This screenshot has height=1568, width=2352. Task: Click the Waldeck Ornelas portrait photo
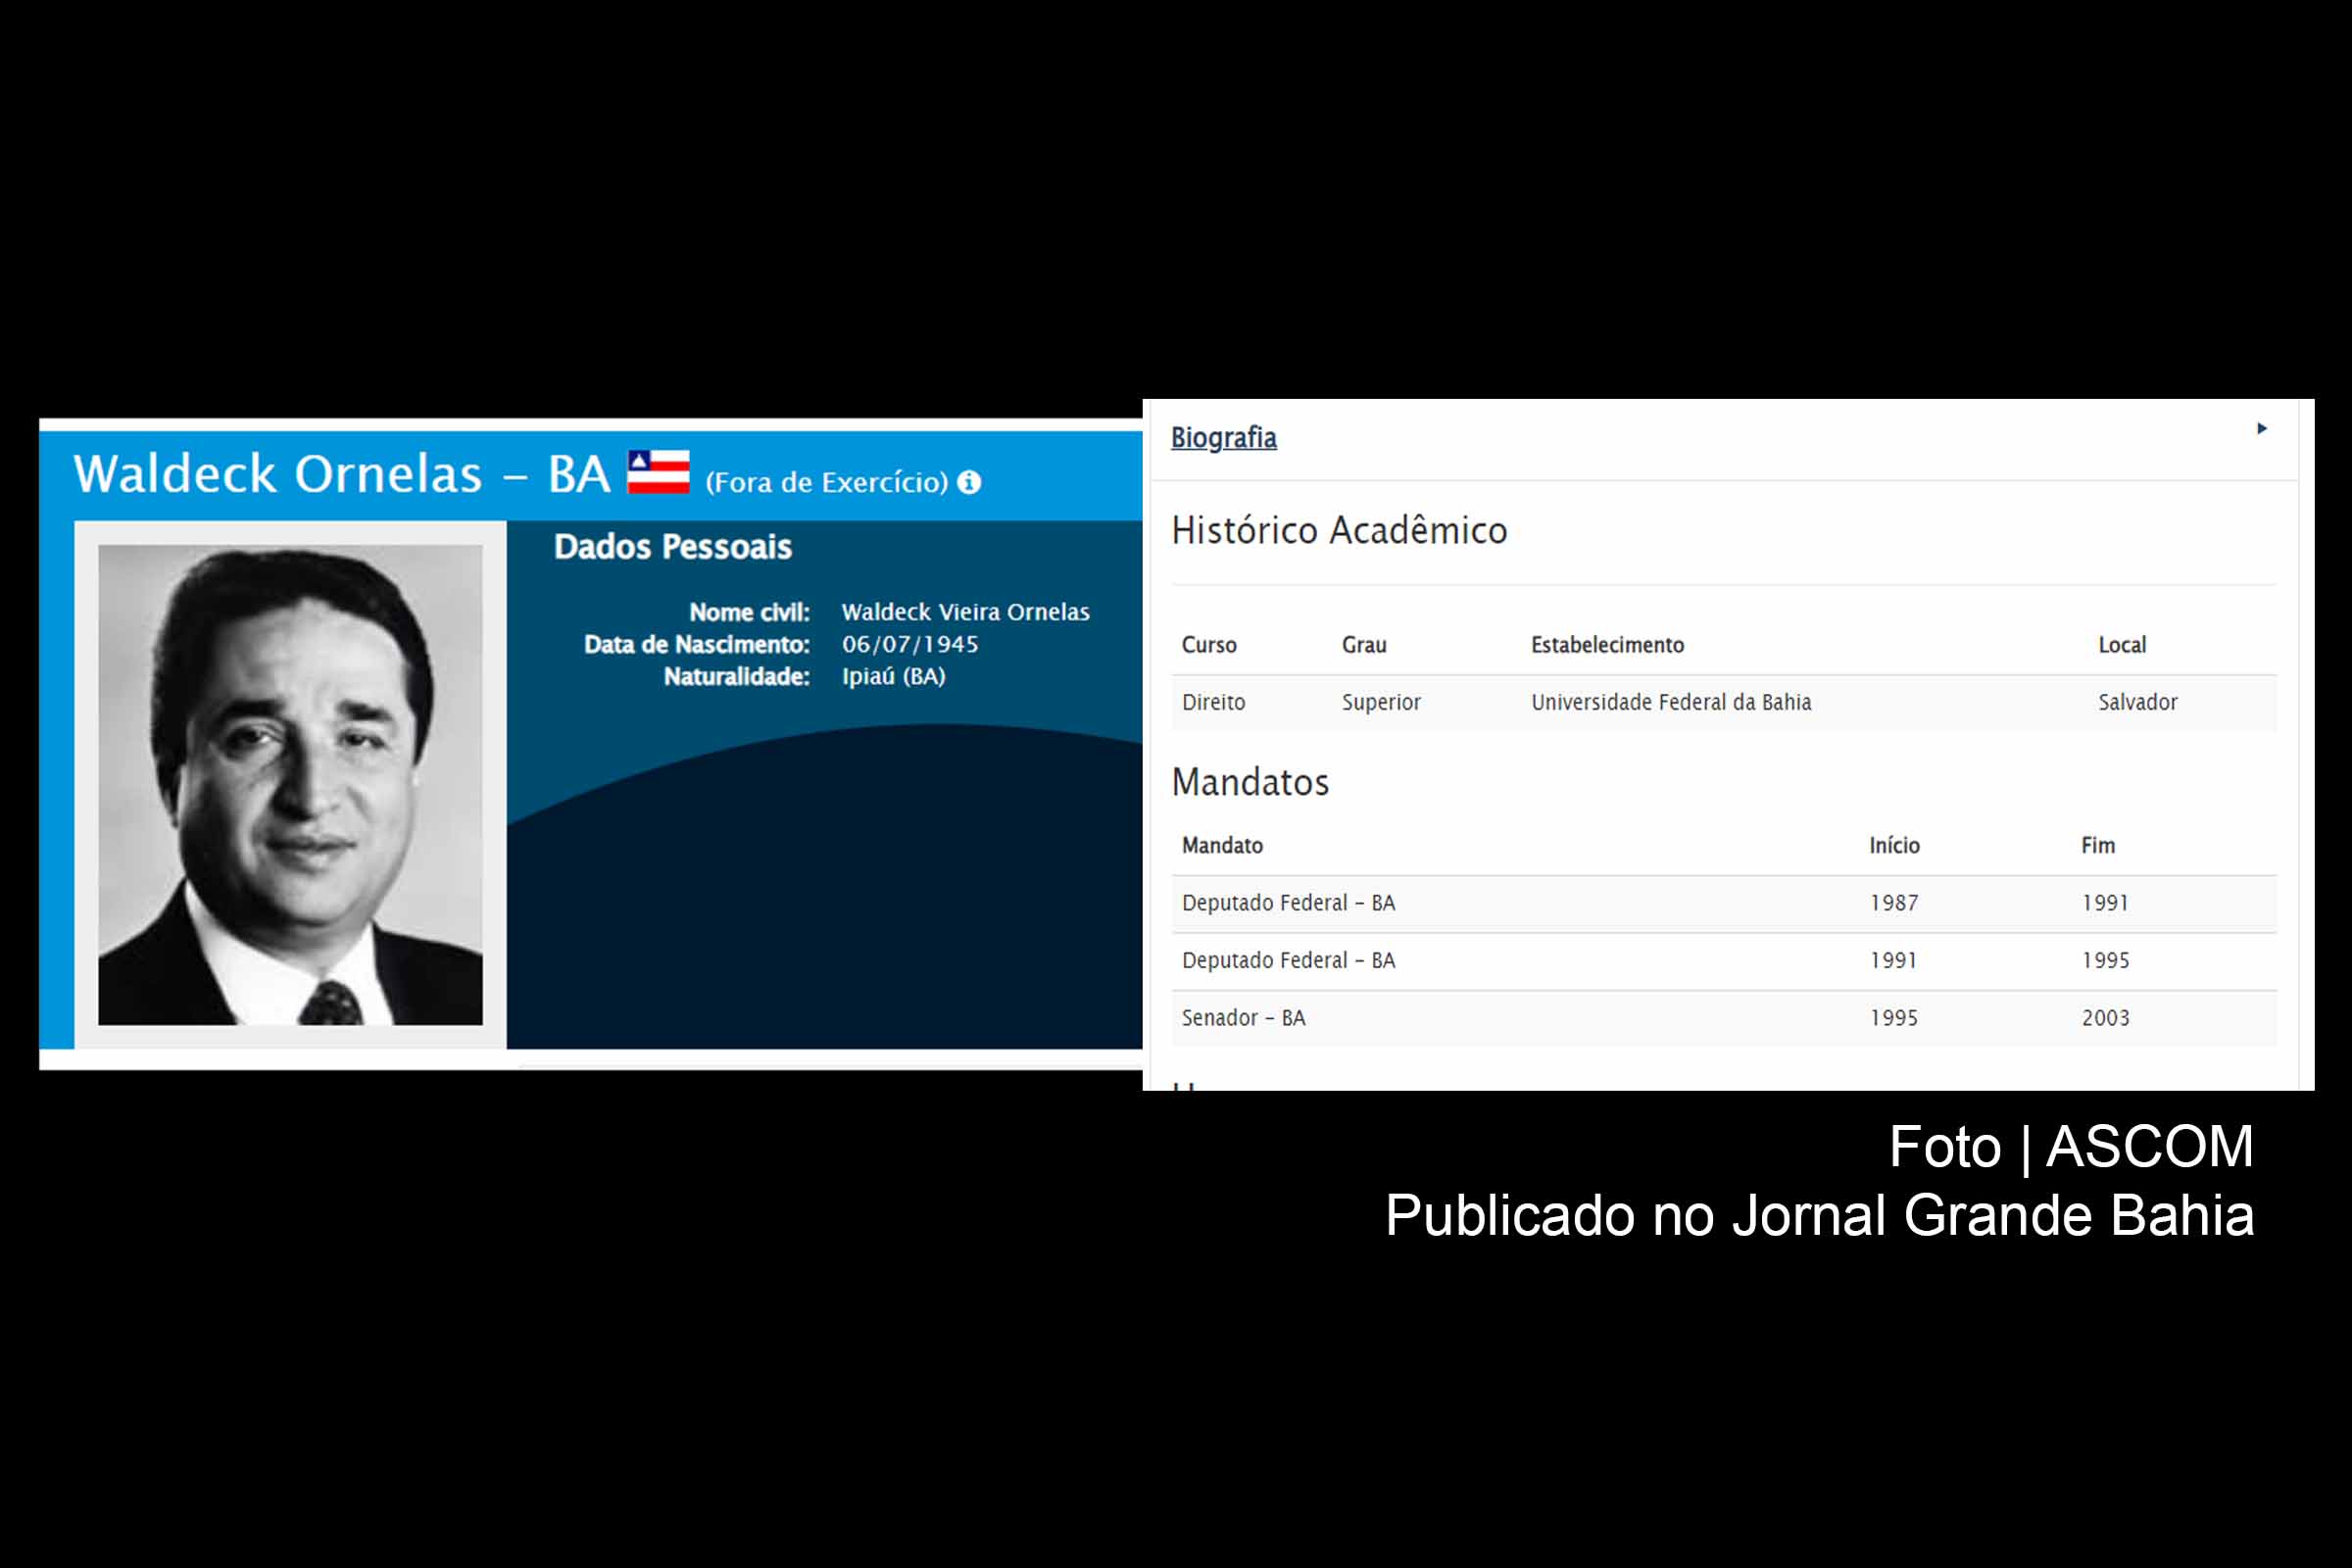coord(290,784)
